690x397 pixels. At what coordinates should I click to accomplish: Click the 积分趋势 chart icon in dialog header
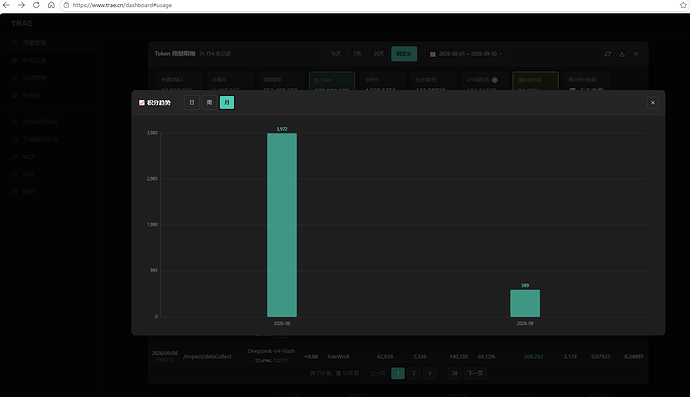tap(142, 103)
